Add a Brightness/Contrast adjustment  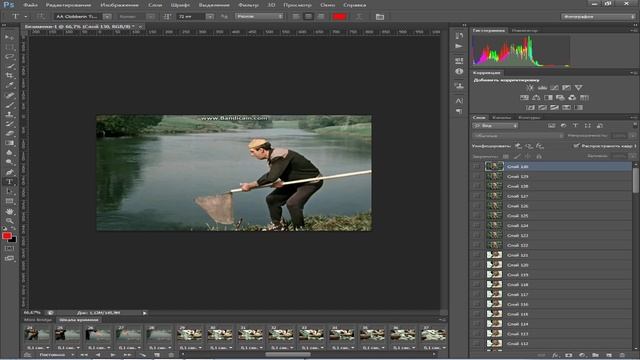click(x=530, y=88)
